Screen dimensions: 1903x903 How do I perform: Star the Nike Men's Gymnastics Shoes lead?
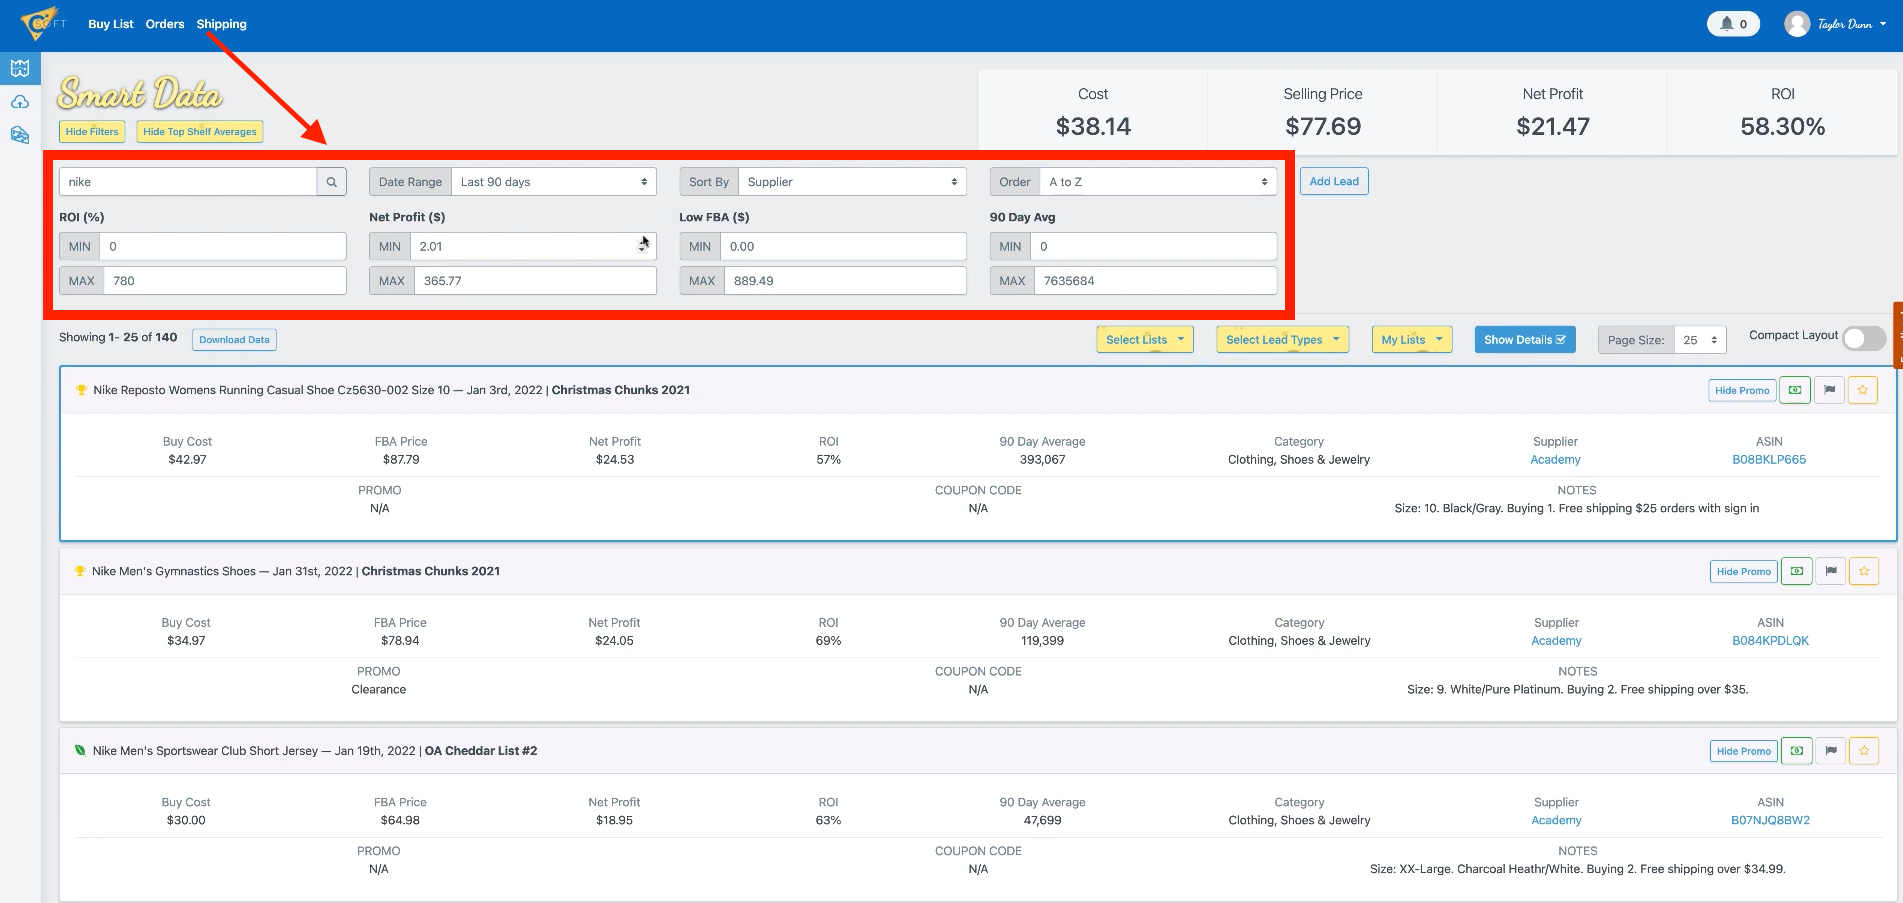coord(1864,571)
